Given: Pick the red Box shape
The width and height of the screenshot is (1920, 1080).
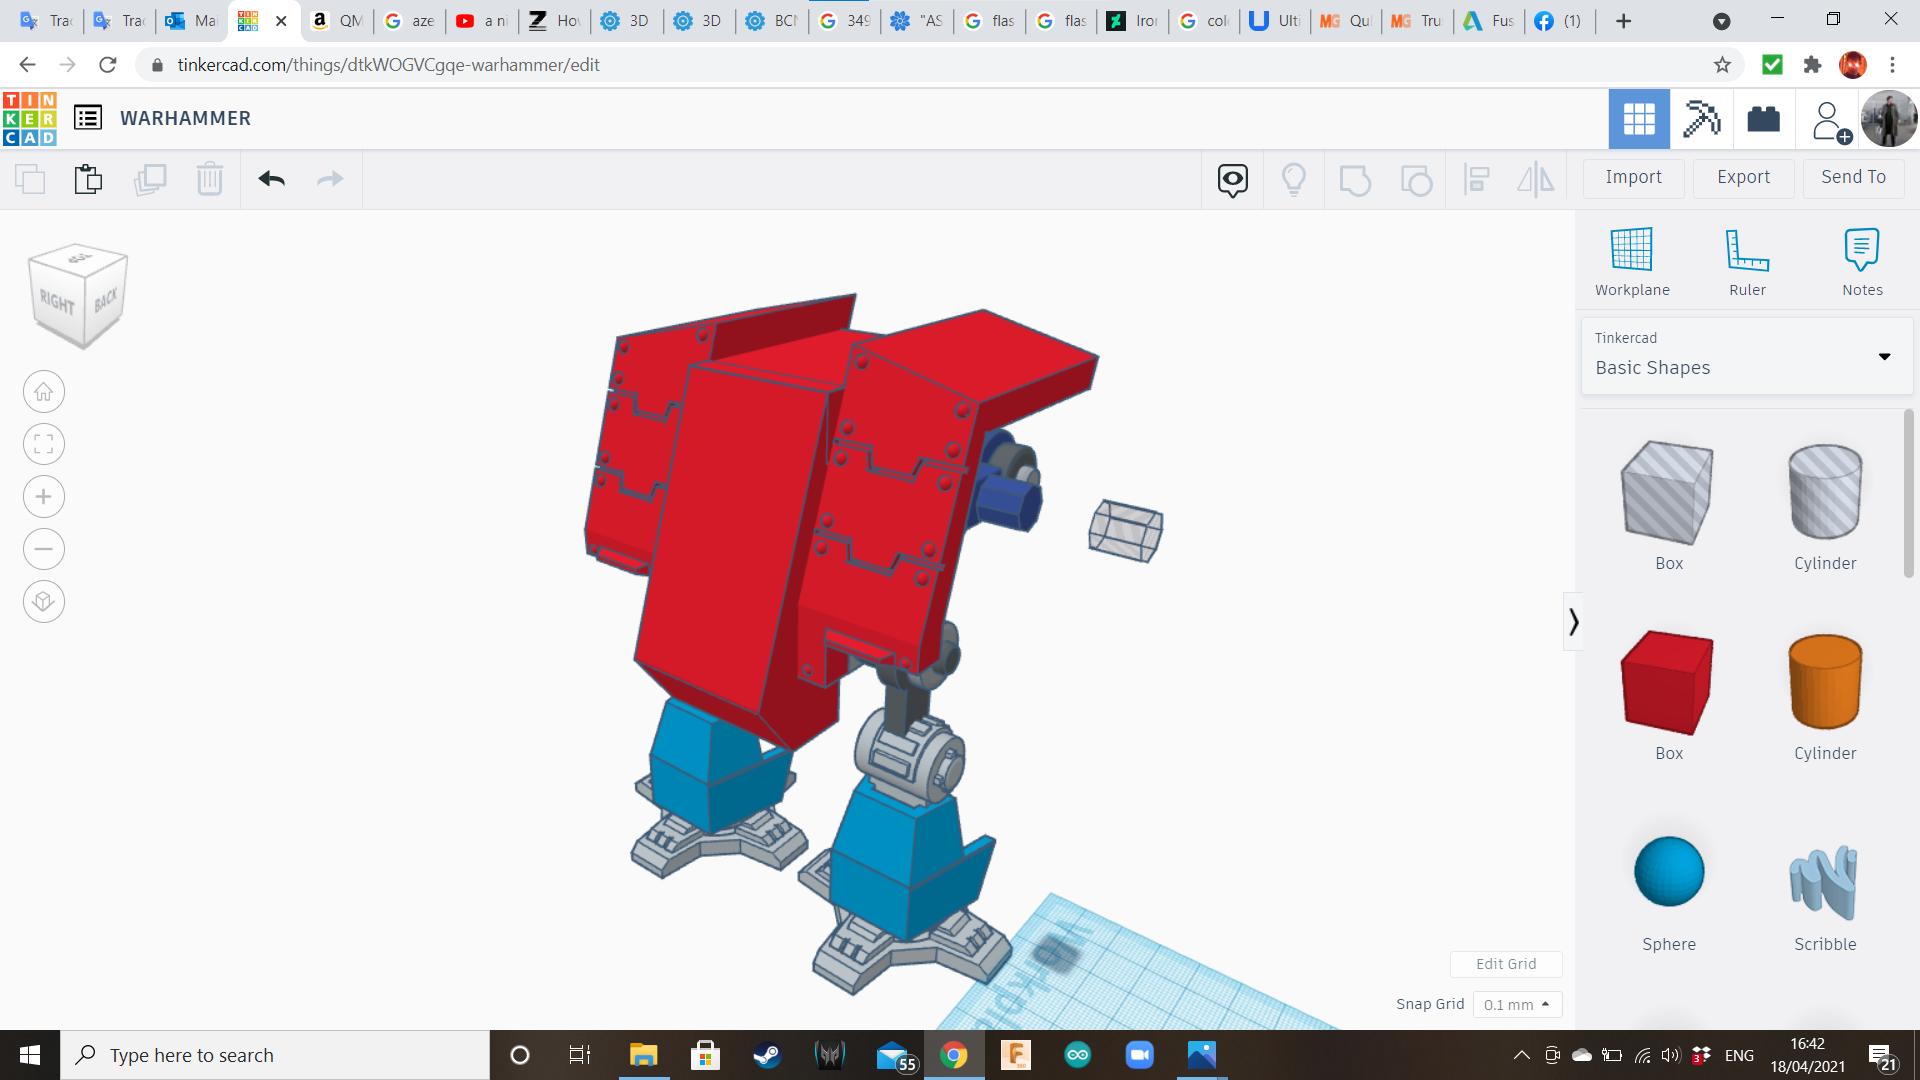Looking at the screenshot, I should click(x=1667, y=684).
